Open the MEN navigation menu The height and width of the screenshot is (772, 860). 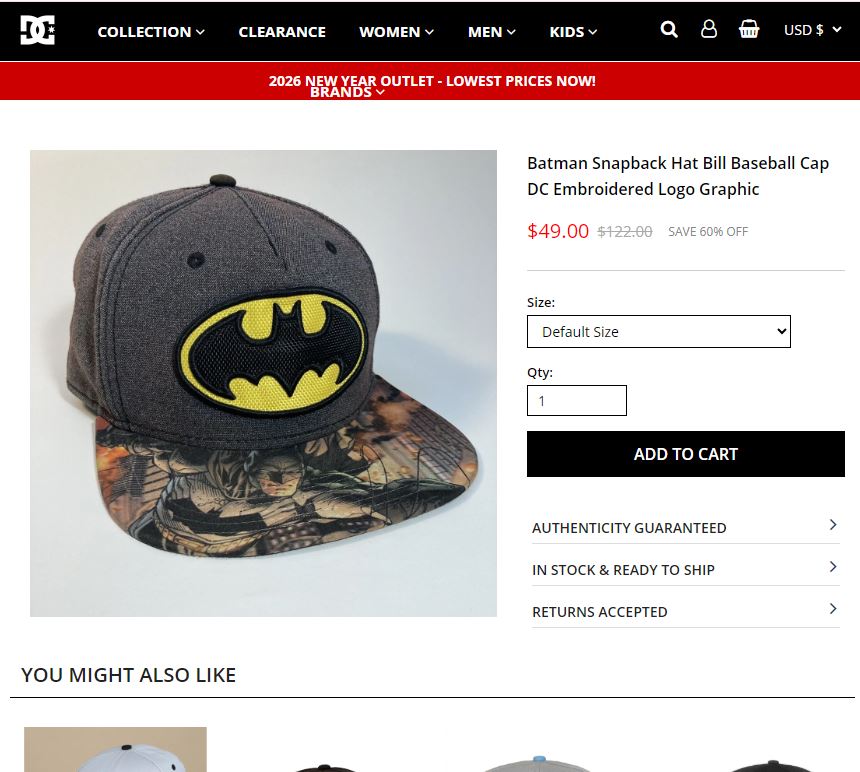click(x=490, y=31)
